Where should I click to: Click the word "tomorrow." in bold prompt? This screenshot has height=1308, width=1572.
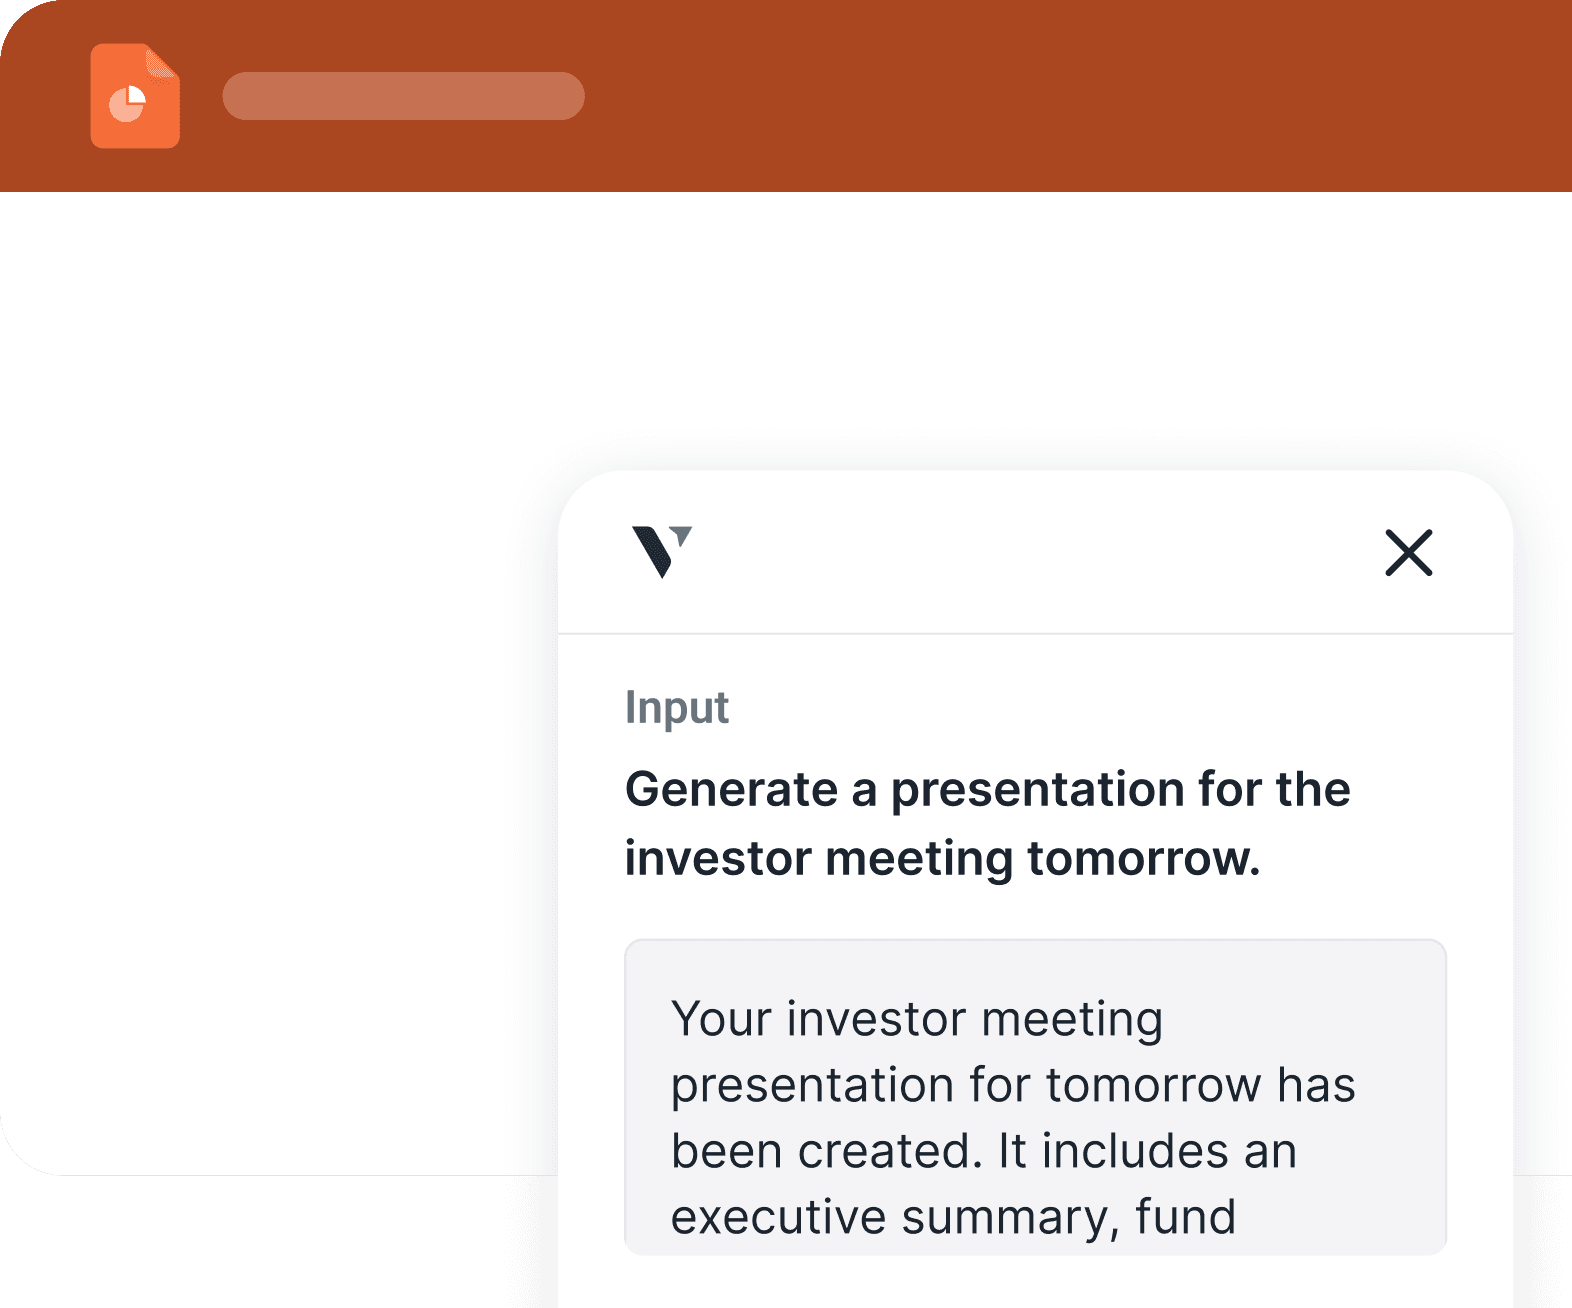(x=1144, y=858)
